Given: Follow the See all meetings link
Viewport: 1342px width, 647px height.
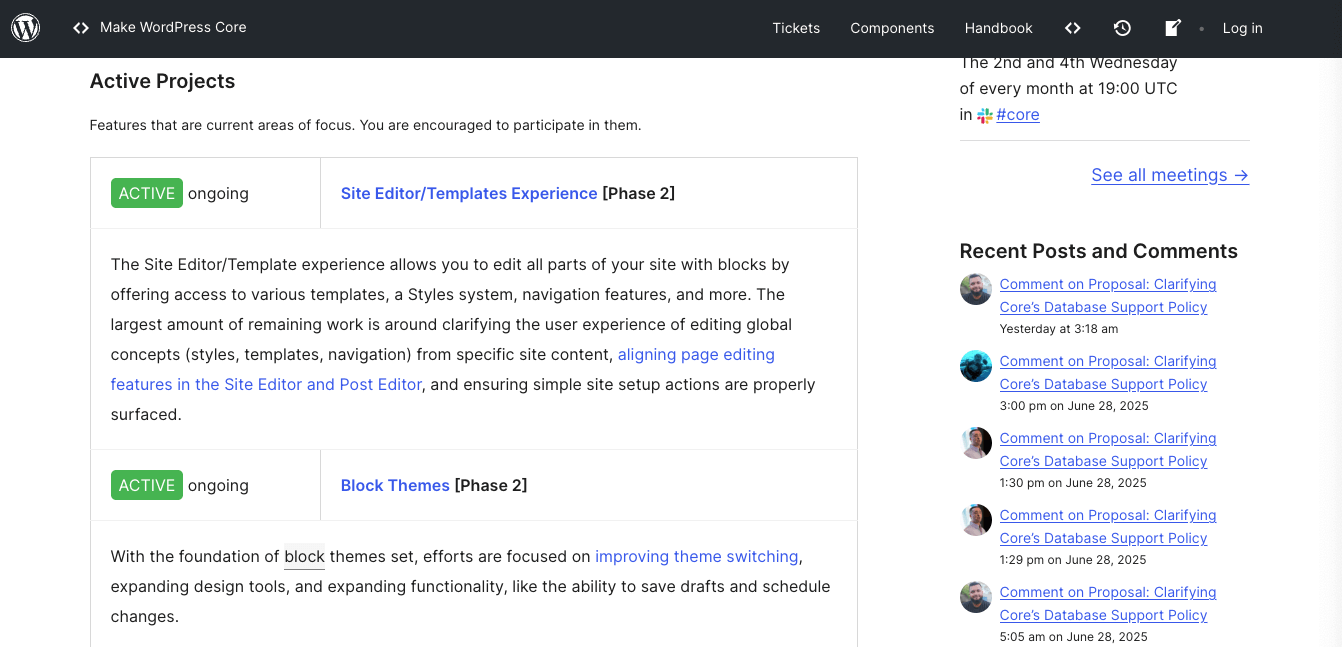Looking at the screenshot, I should click(x=1169, y=175).
